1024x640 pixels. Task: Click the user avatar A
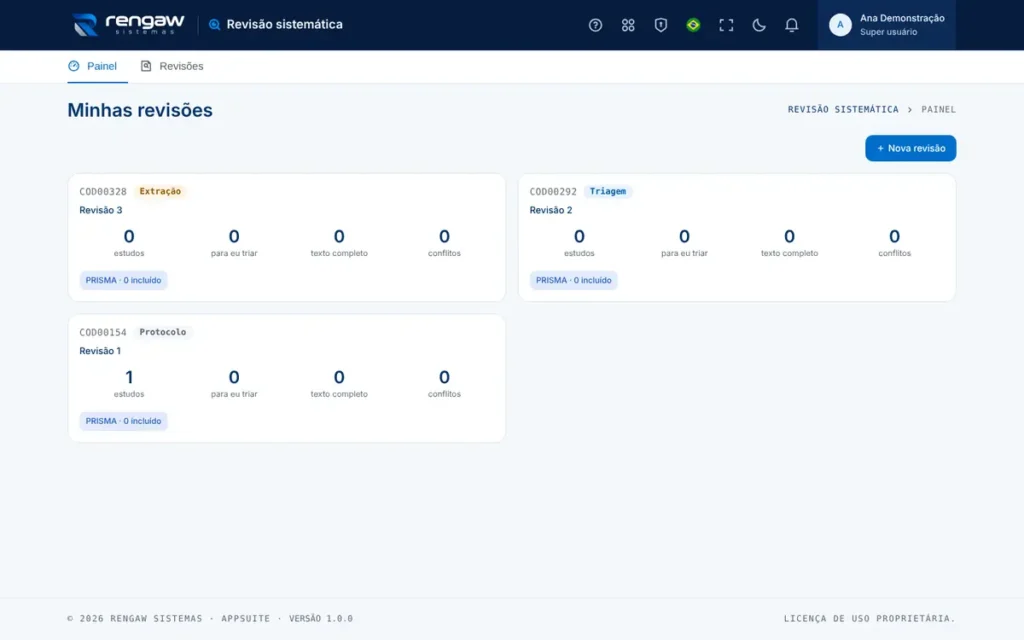tap(840, 25)
